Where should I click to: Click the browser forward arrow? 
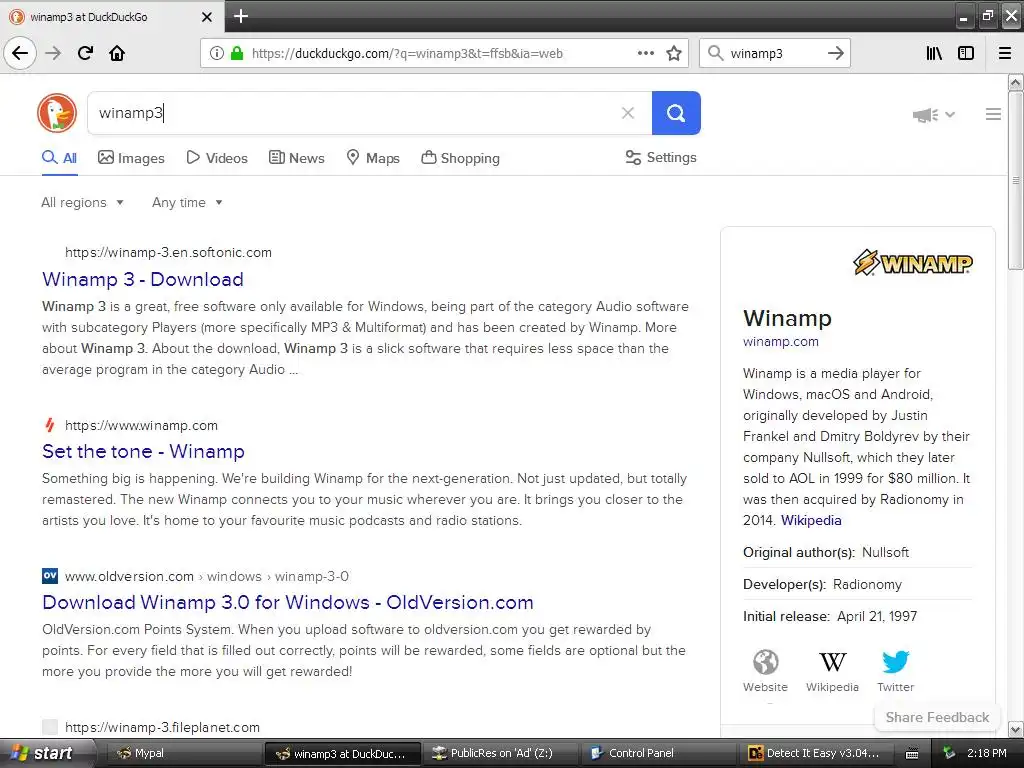pyautogui.click(x=53, y=53)
